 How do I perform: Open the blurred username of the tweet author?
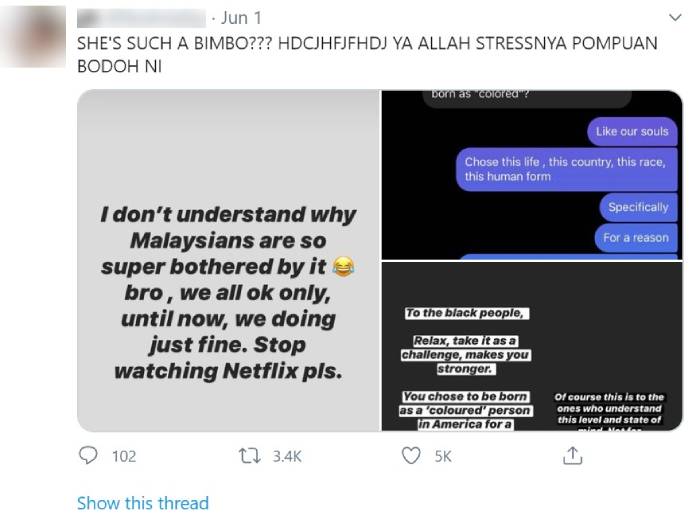click(141, 18)
